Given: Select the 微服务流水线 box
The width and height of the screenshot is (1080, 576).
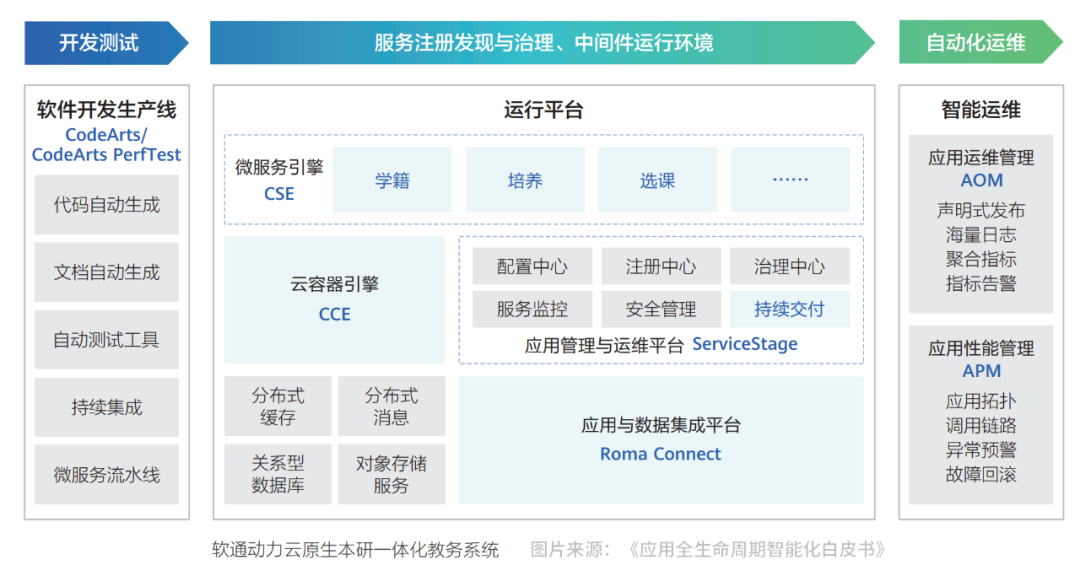Looking at the screenshot, I should [107, 475].
